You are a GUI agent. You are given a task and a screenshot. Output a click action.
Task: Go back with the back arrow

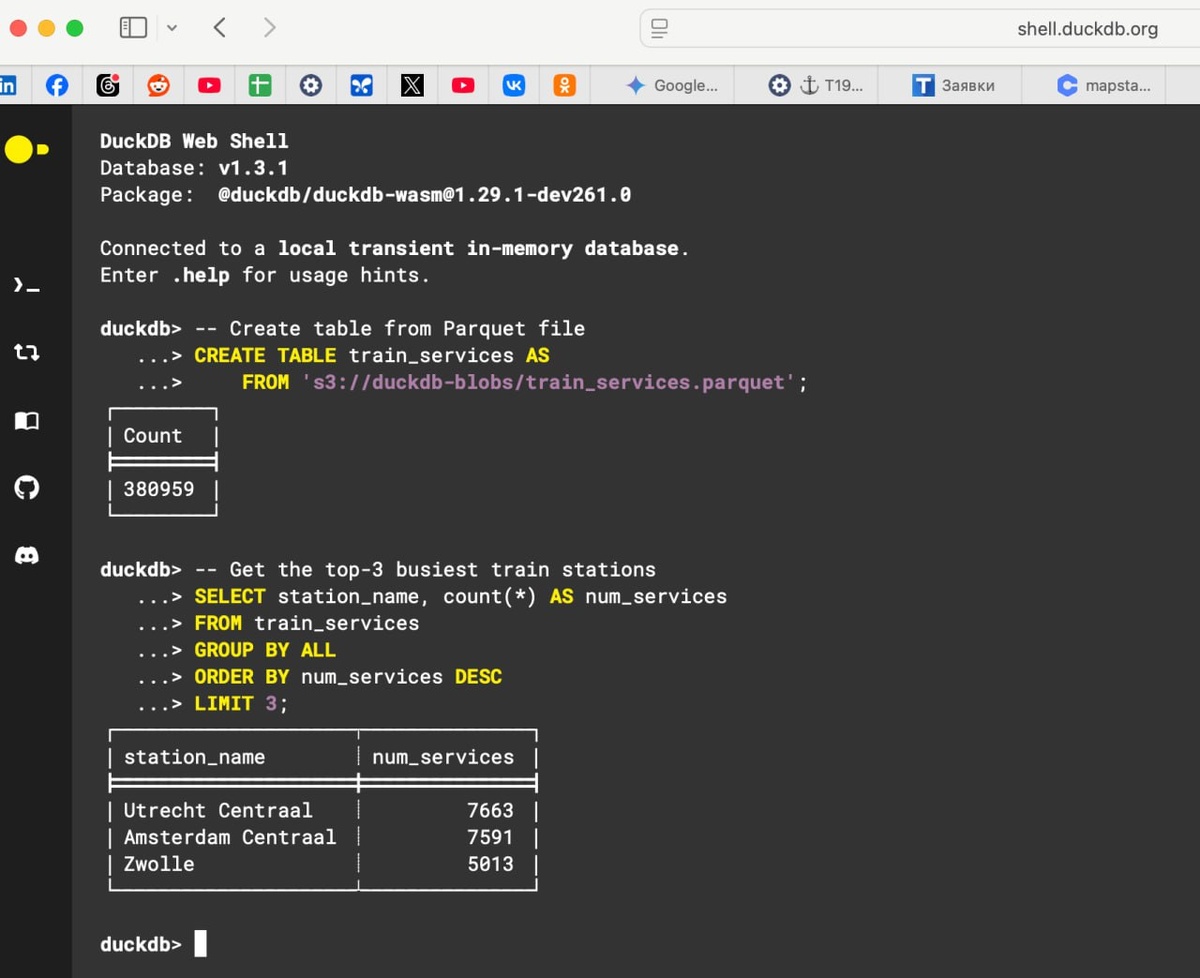(220, 28)
